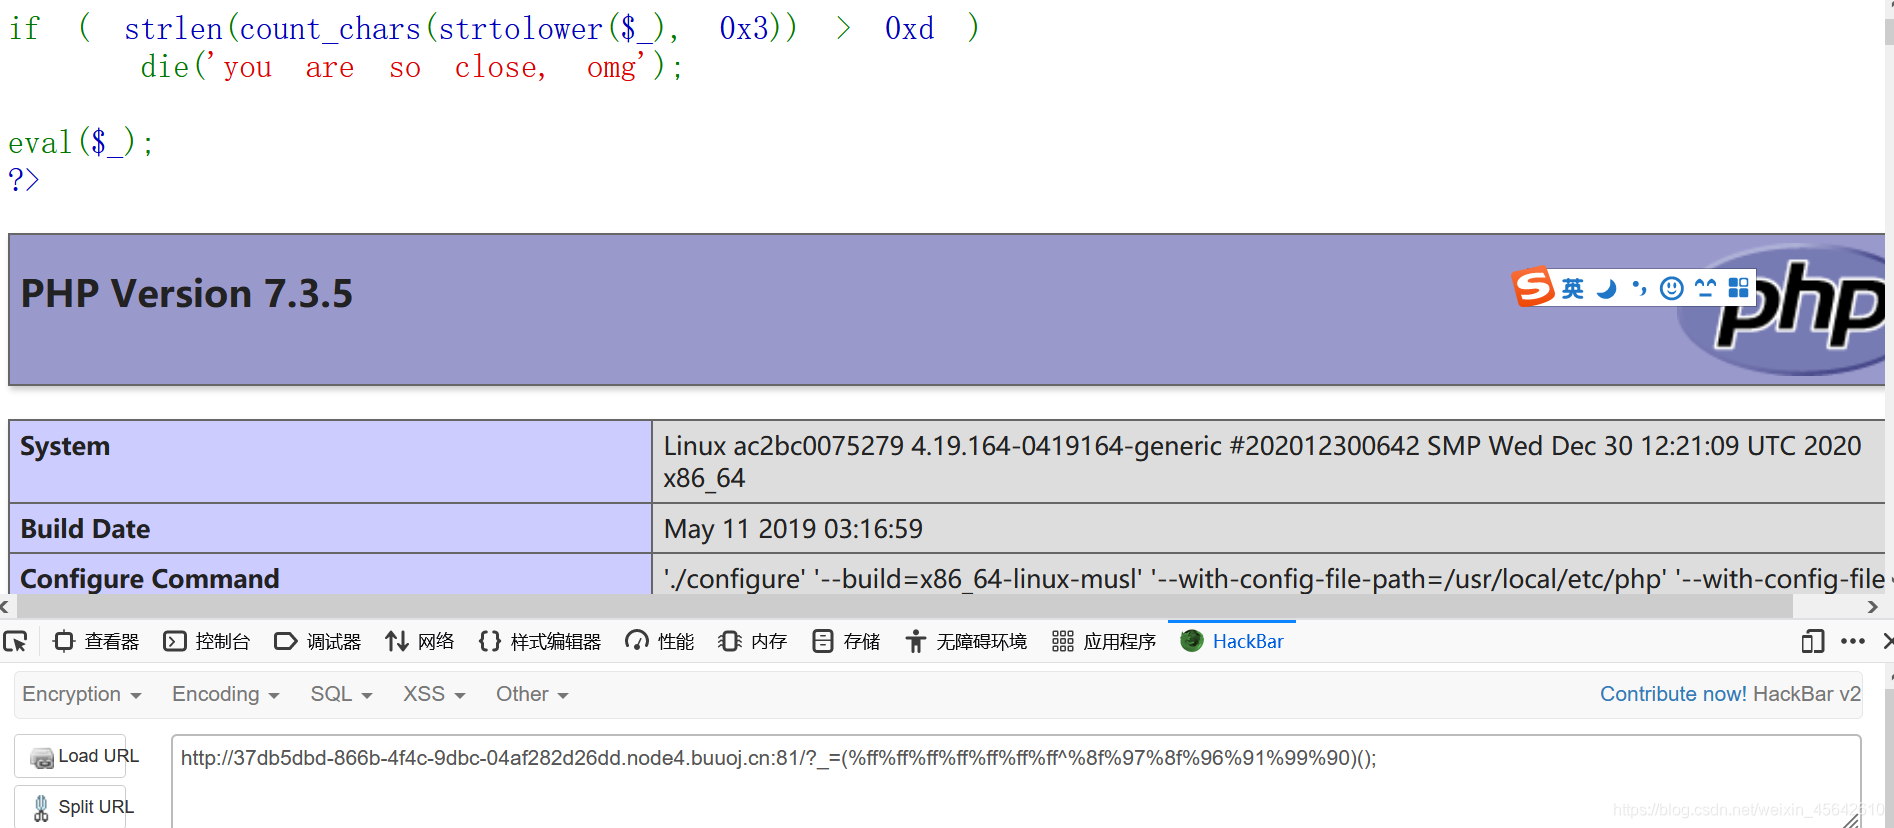Toggle the Sogou 英 language mode
Viewport: 1894px width, 828px height.
coord(1573,289)
